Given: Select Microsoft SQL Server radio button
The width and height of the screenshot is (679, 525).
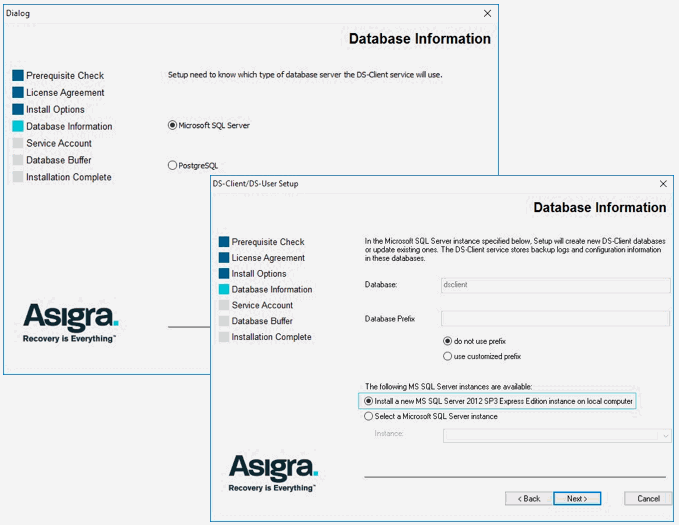Looking at the screenshot, I should coord(172,125).
